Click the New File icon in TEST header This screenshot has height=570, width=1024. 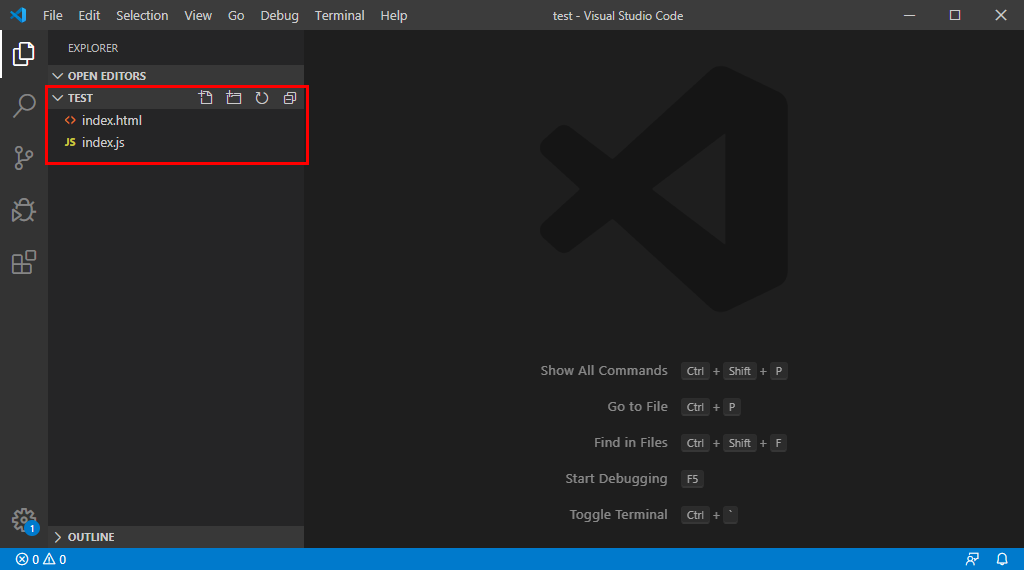(206, 98)
